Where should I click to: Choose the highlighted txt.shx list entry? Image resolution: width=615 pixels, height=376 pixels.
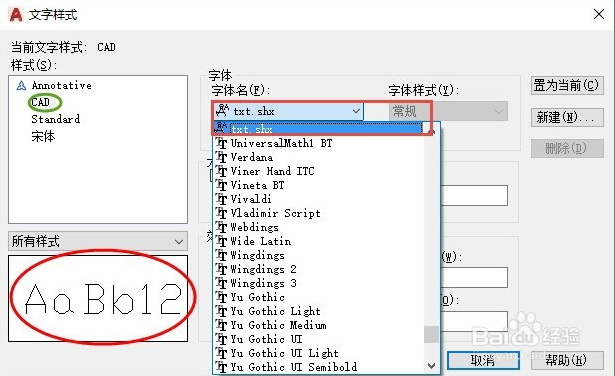tap(318, 129)
